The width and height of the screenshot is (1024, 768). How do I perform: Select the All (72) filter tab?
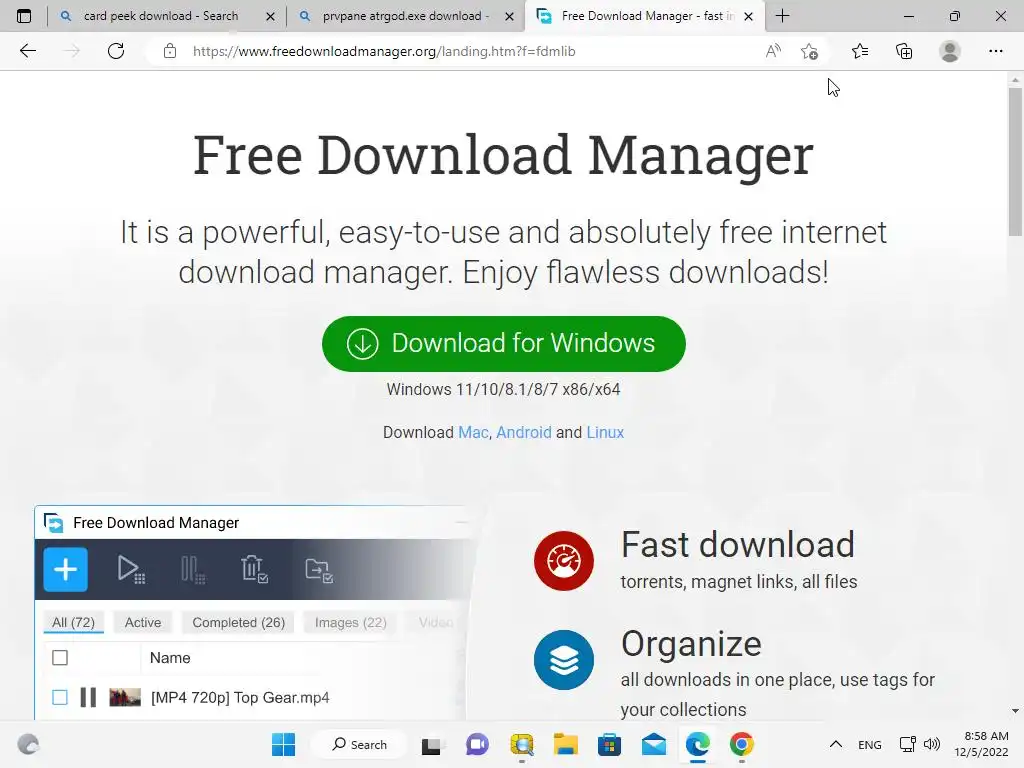[73, 622]
